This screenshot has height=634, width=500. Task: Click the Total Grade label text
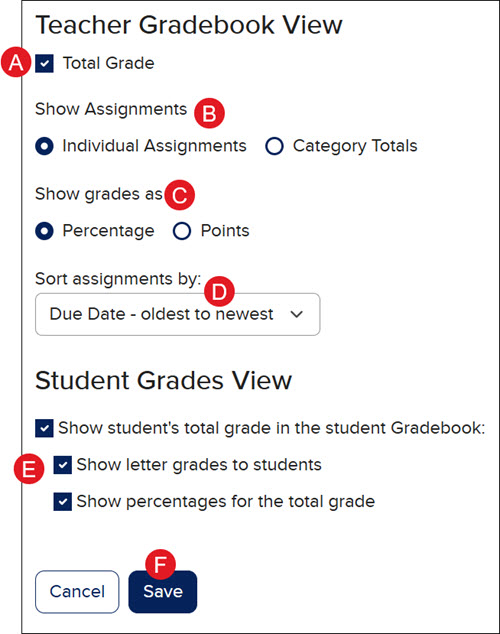pos(109,63)
